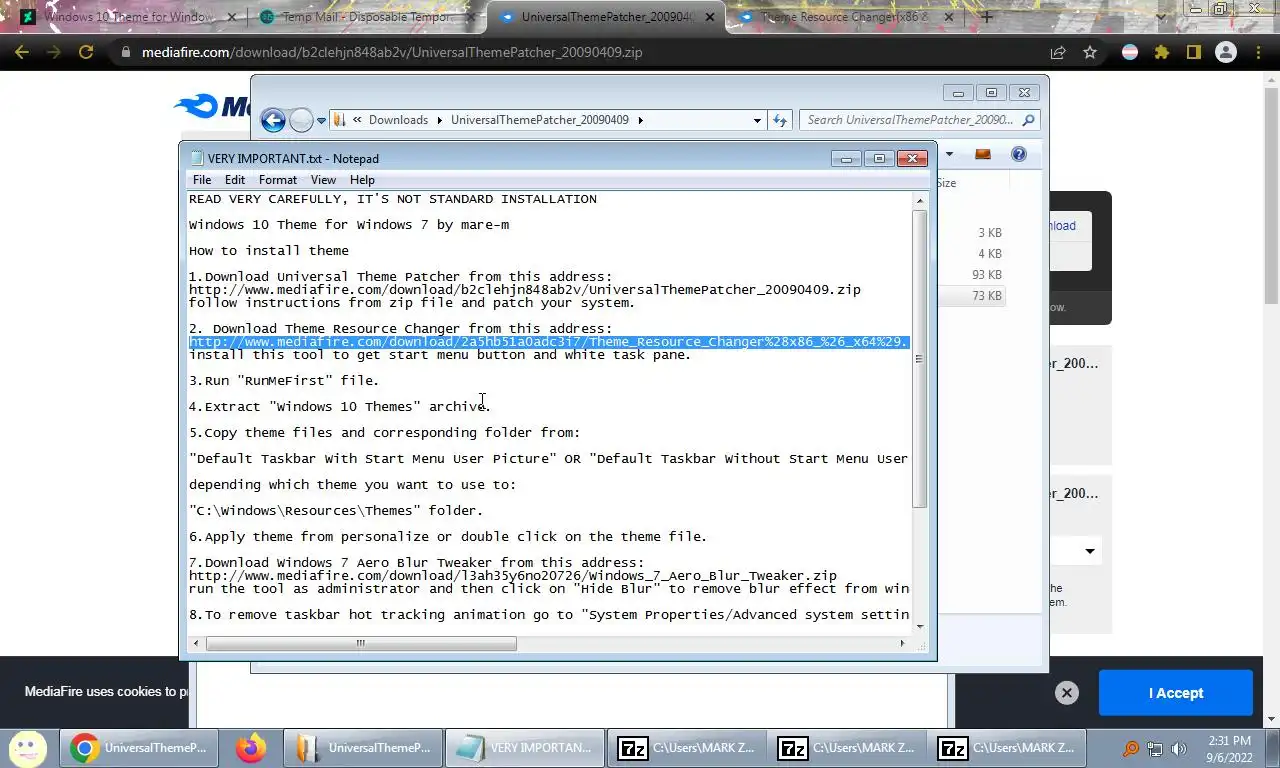Open the volume icon in system tray
The width and height of the screenshot is (1280, 768).
1179,749
